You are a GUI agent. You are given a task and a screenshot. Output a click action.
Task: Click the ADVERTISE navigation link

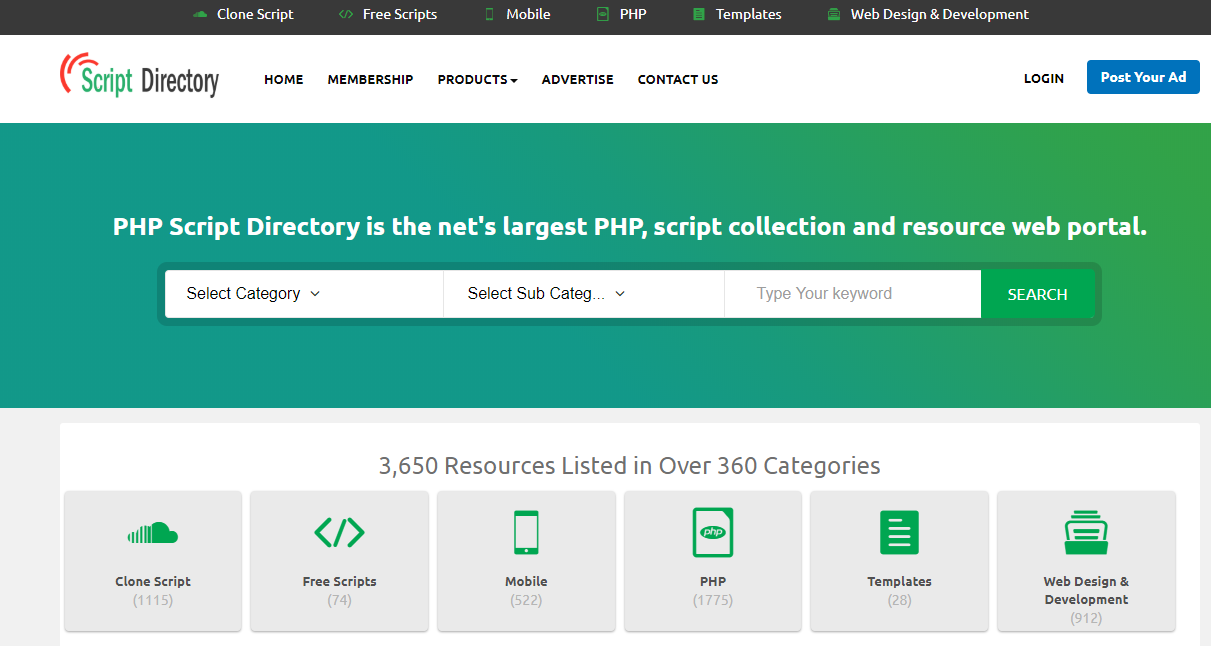pyautogui.click(x=577, y=79)
